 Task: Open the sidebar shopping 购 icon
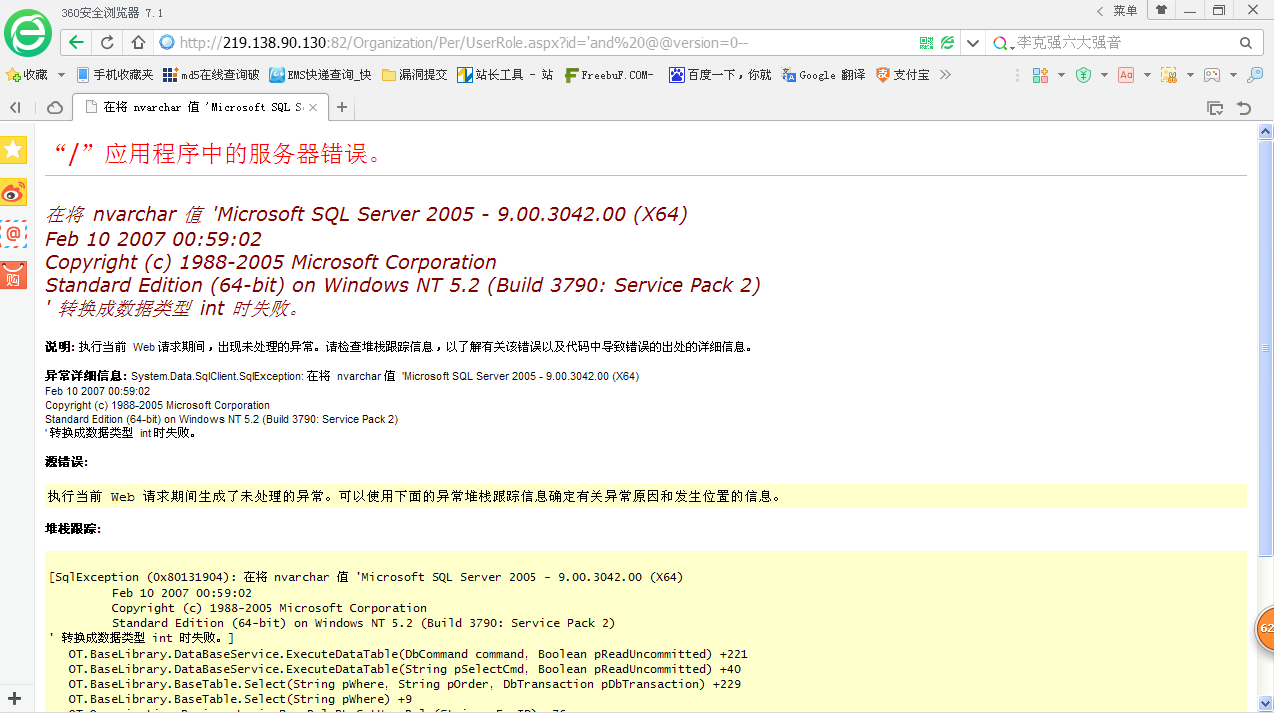(14, 275)
